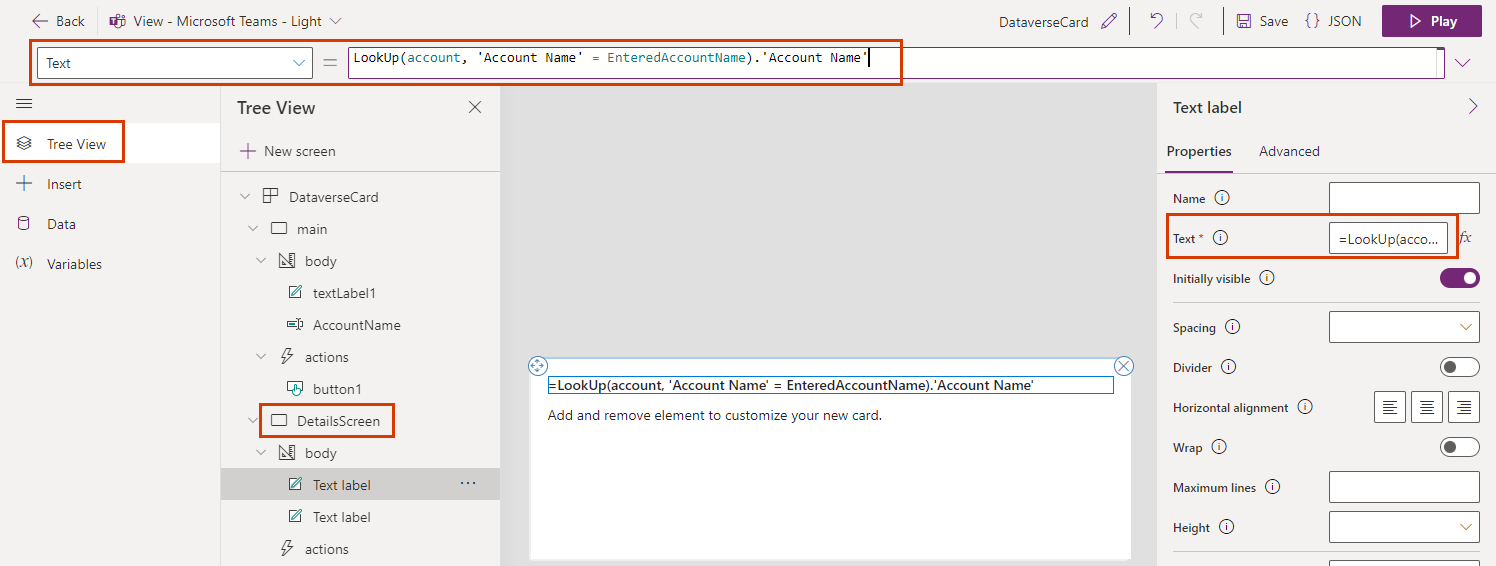Add a New screen

(x=288, y=151)
